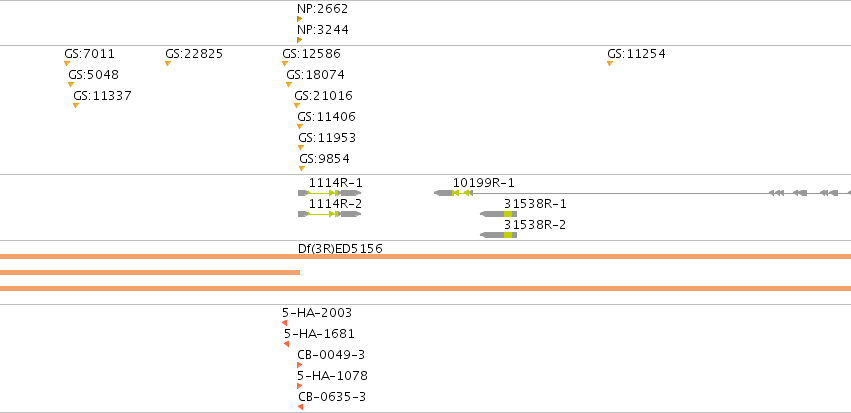This screenshot has width=851, height=413.
Task: Select the 31538R-2 transcript label
Action: [535, 225]
